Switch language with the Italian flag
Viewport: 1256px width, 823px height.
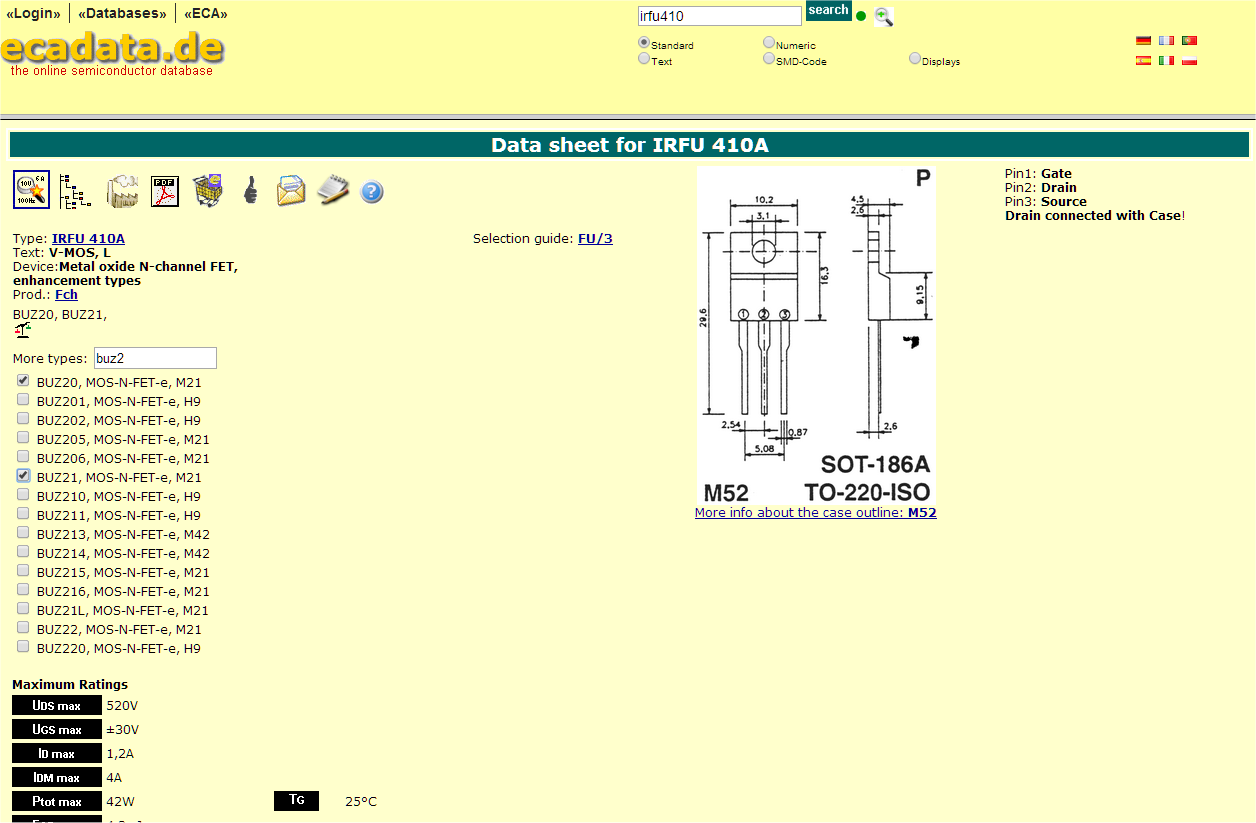tap(1166, 61)
